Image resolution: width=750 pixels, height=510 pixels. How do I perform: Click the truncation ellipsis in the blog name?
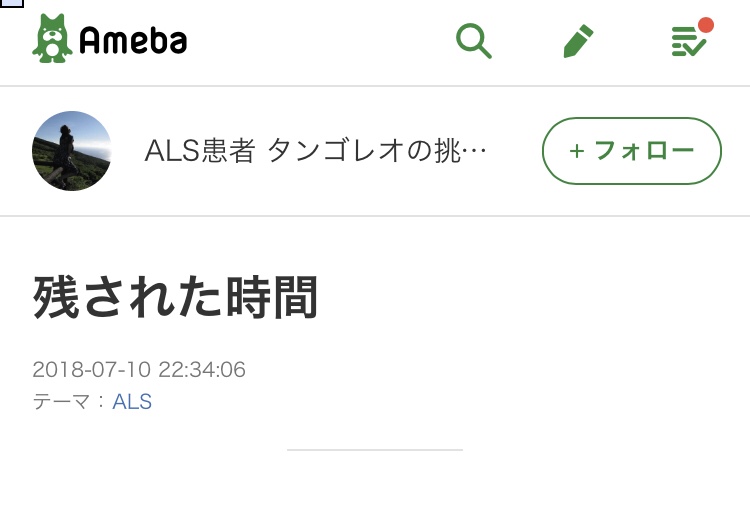point(476,152)
